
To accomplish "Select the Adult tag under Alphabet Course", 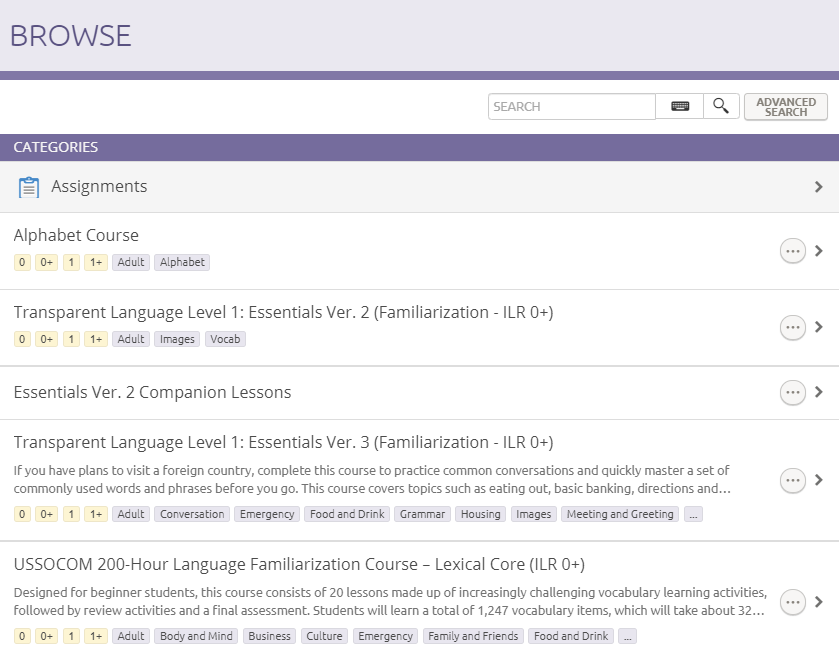I will 130,262.
